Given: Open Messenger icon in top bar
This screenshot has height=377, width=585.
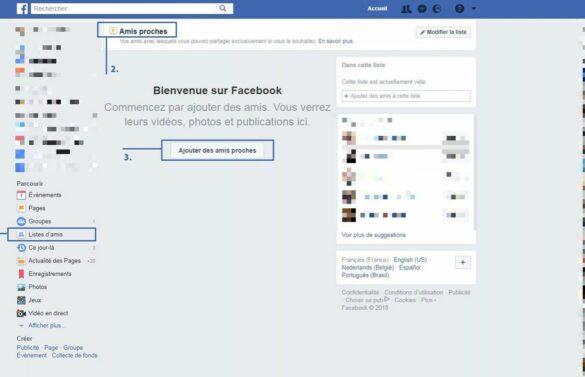Looking at the screenshot, I should click(422, 9).
